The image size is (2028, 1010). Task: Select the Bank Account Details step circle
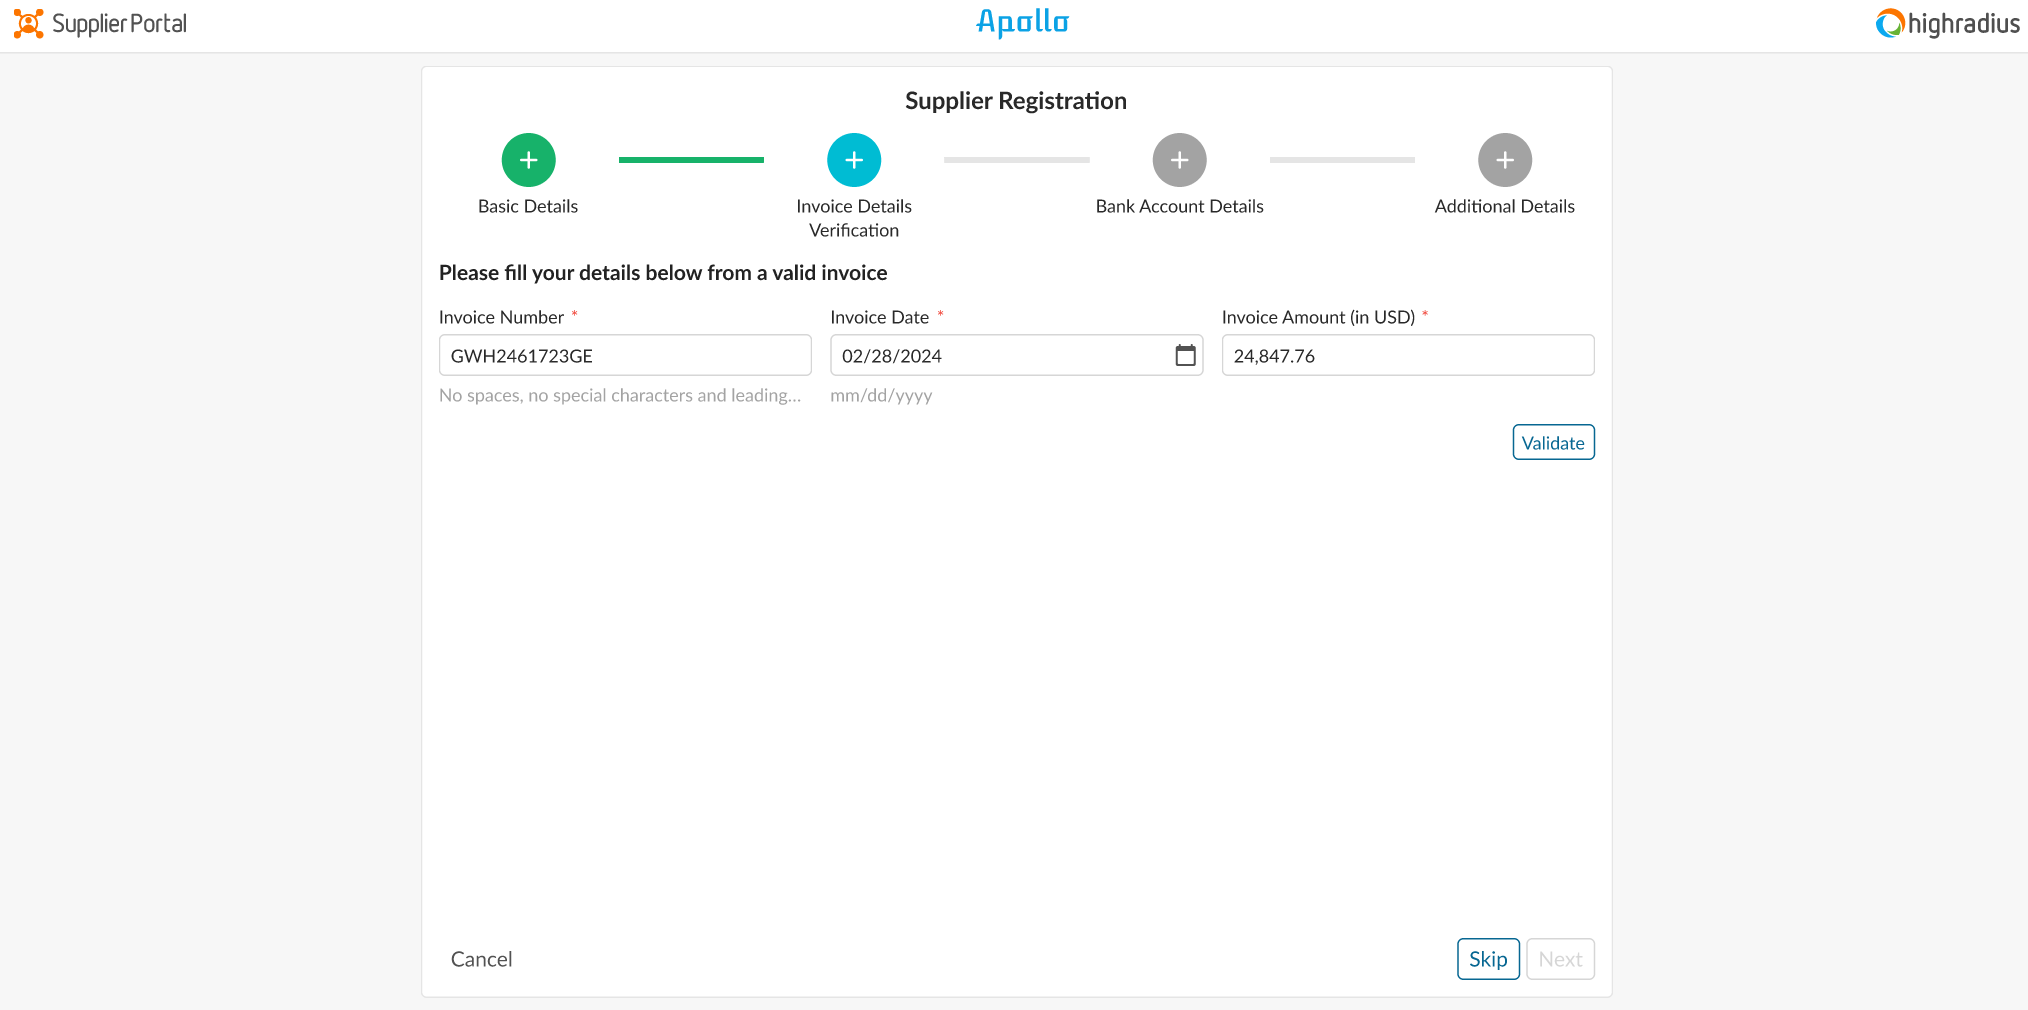click(x=1179, y=160)
